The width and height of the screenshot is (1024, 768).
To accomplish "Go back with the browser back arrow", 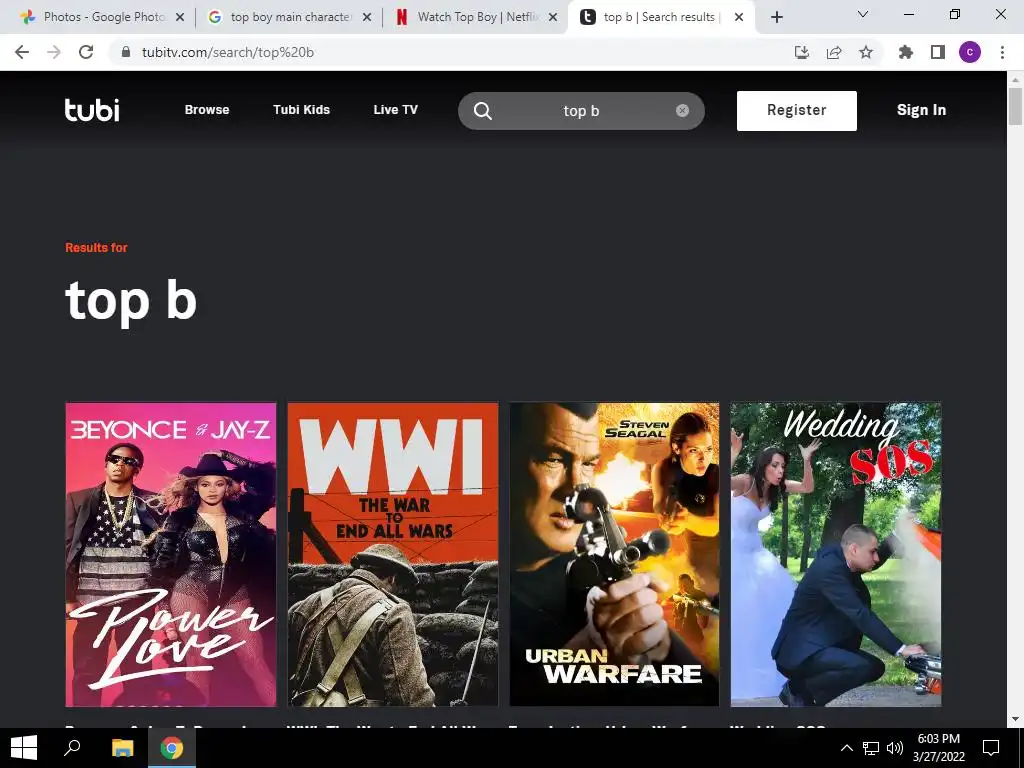I will pos(22,52).
